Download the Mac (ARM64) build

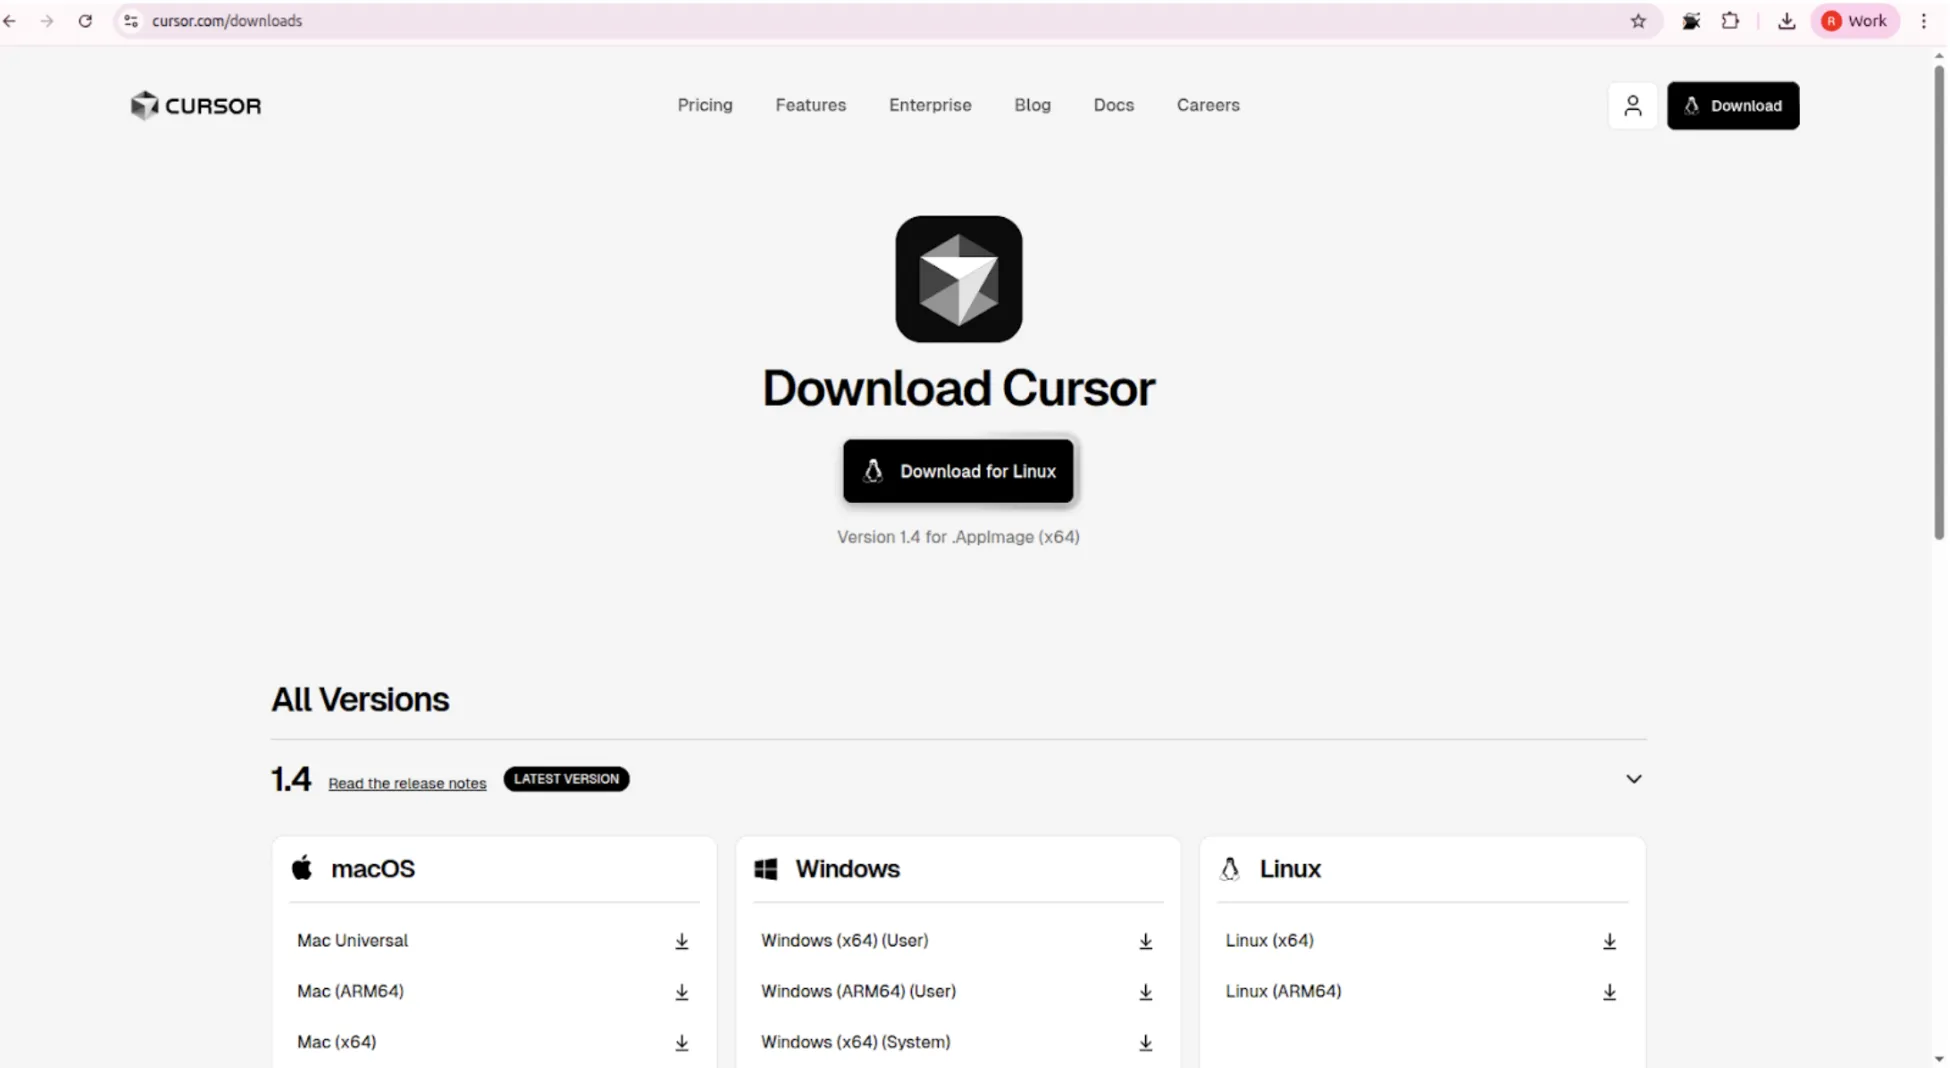click(681, 992)
